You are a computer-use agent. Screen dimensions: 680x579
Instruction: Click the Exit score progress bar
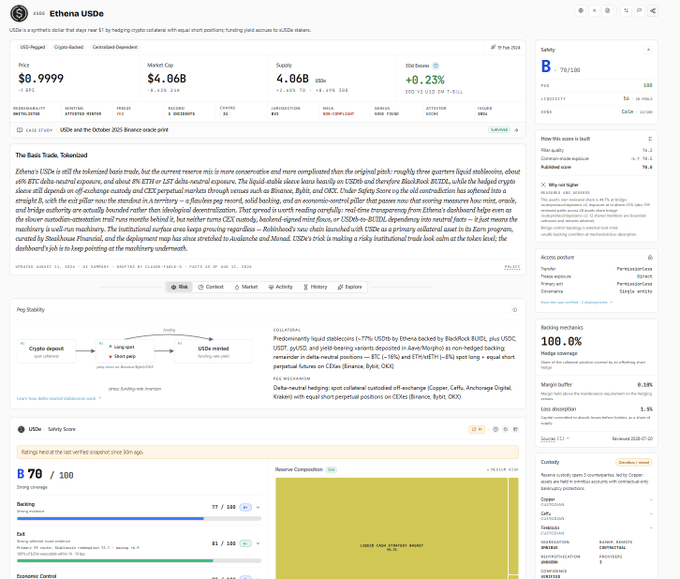pyautogui.click(x=139, y=560)
